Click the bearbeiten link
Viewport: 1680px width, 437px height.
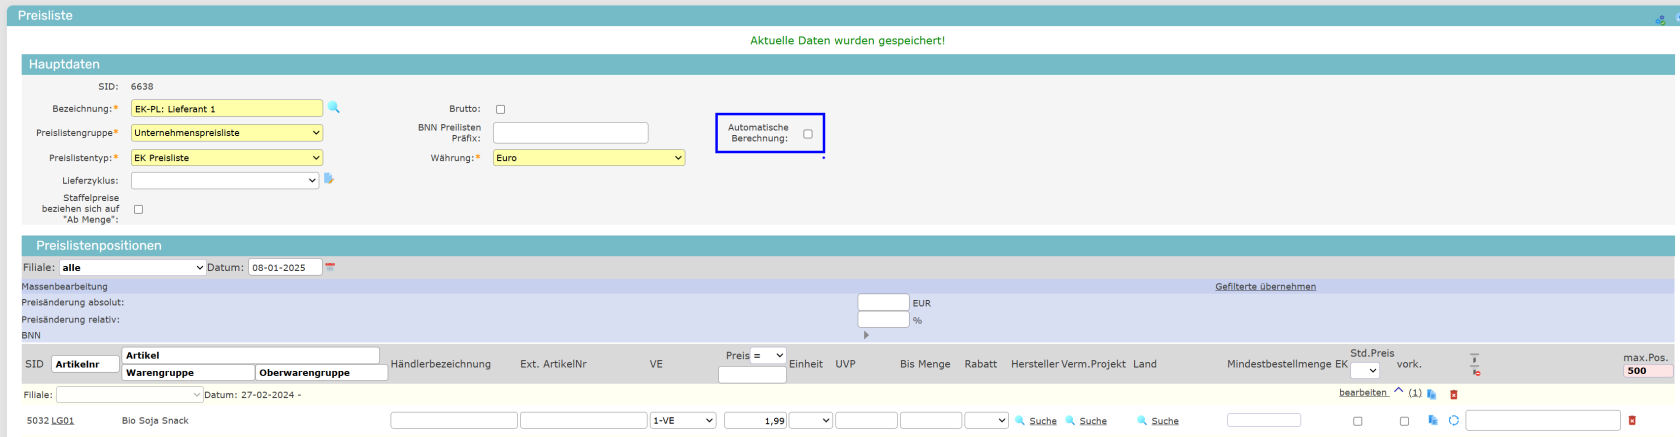pos(1363,393)
